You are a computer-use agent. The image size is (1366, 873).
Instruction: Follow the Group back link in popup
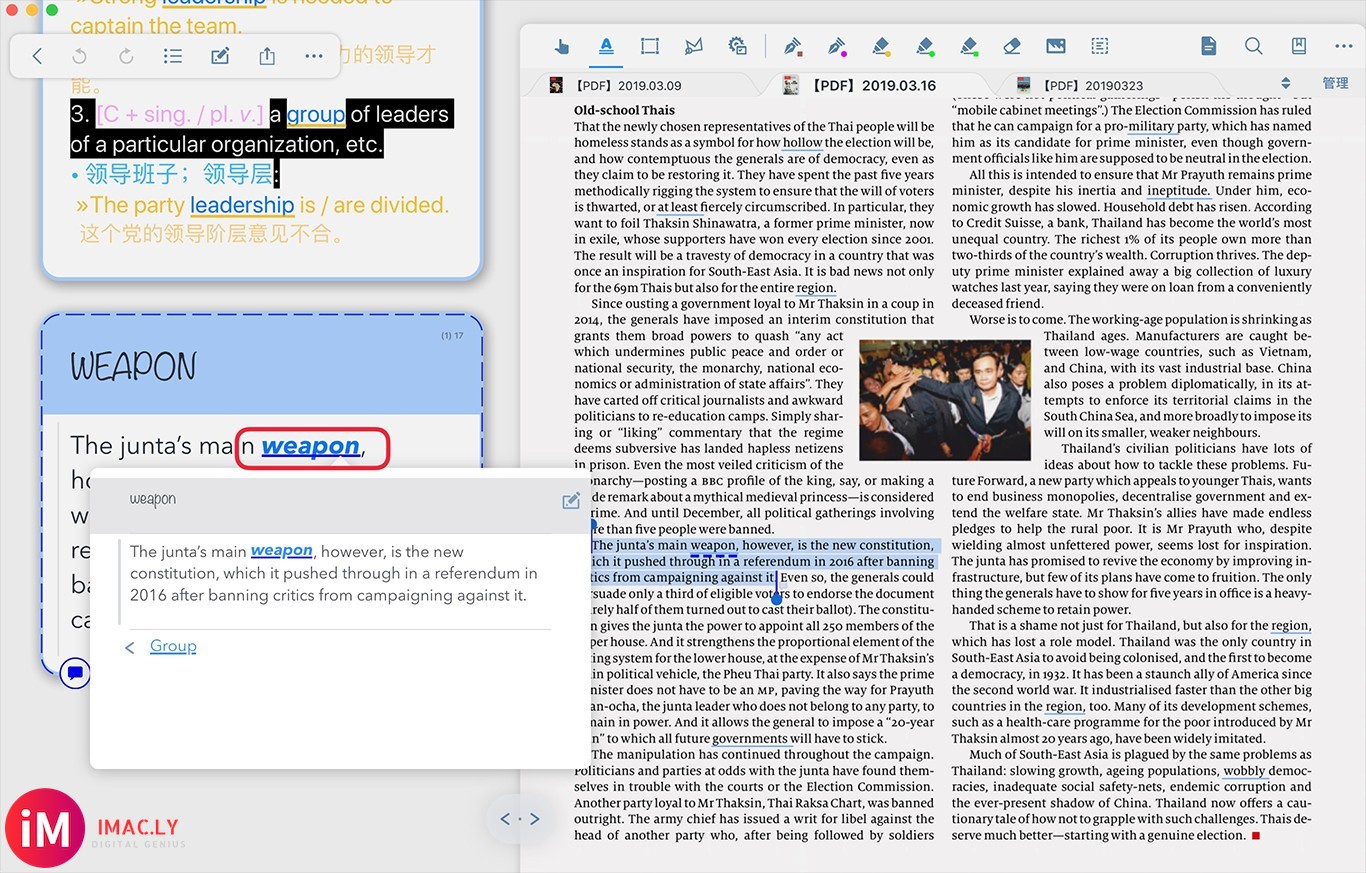[x=173, y=646]
